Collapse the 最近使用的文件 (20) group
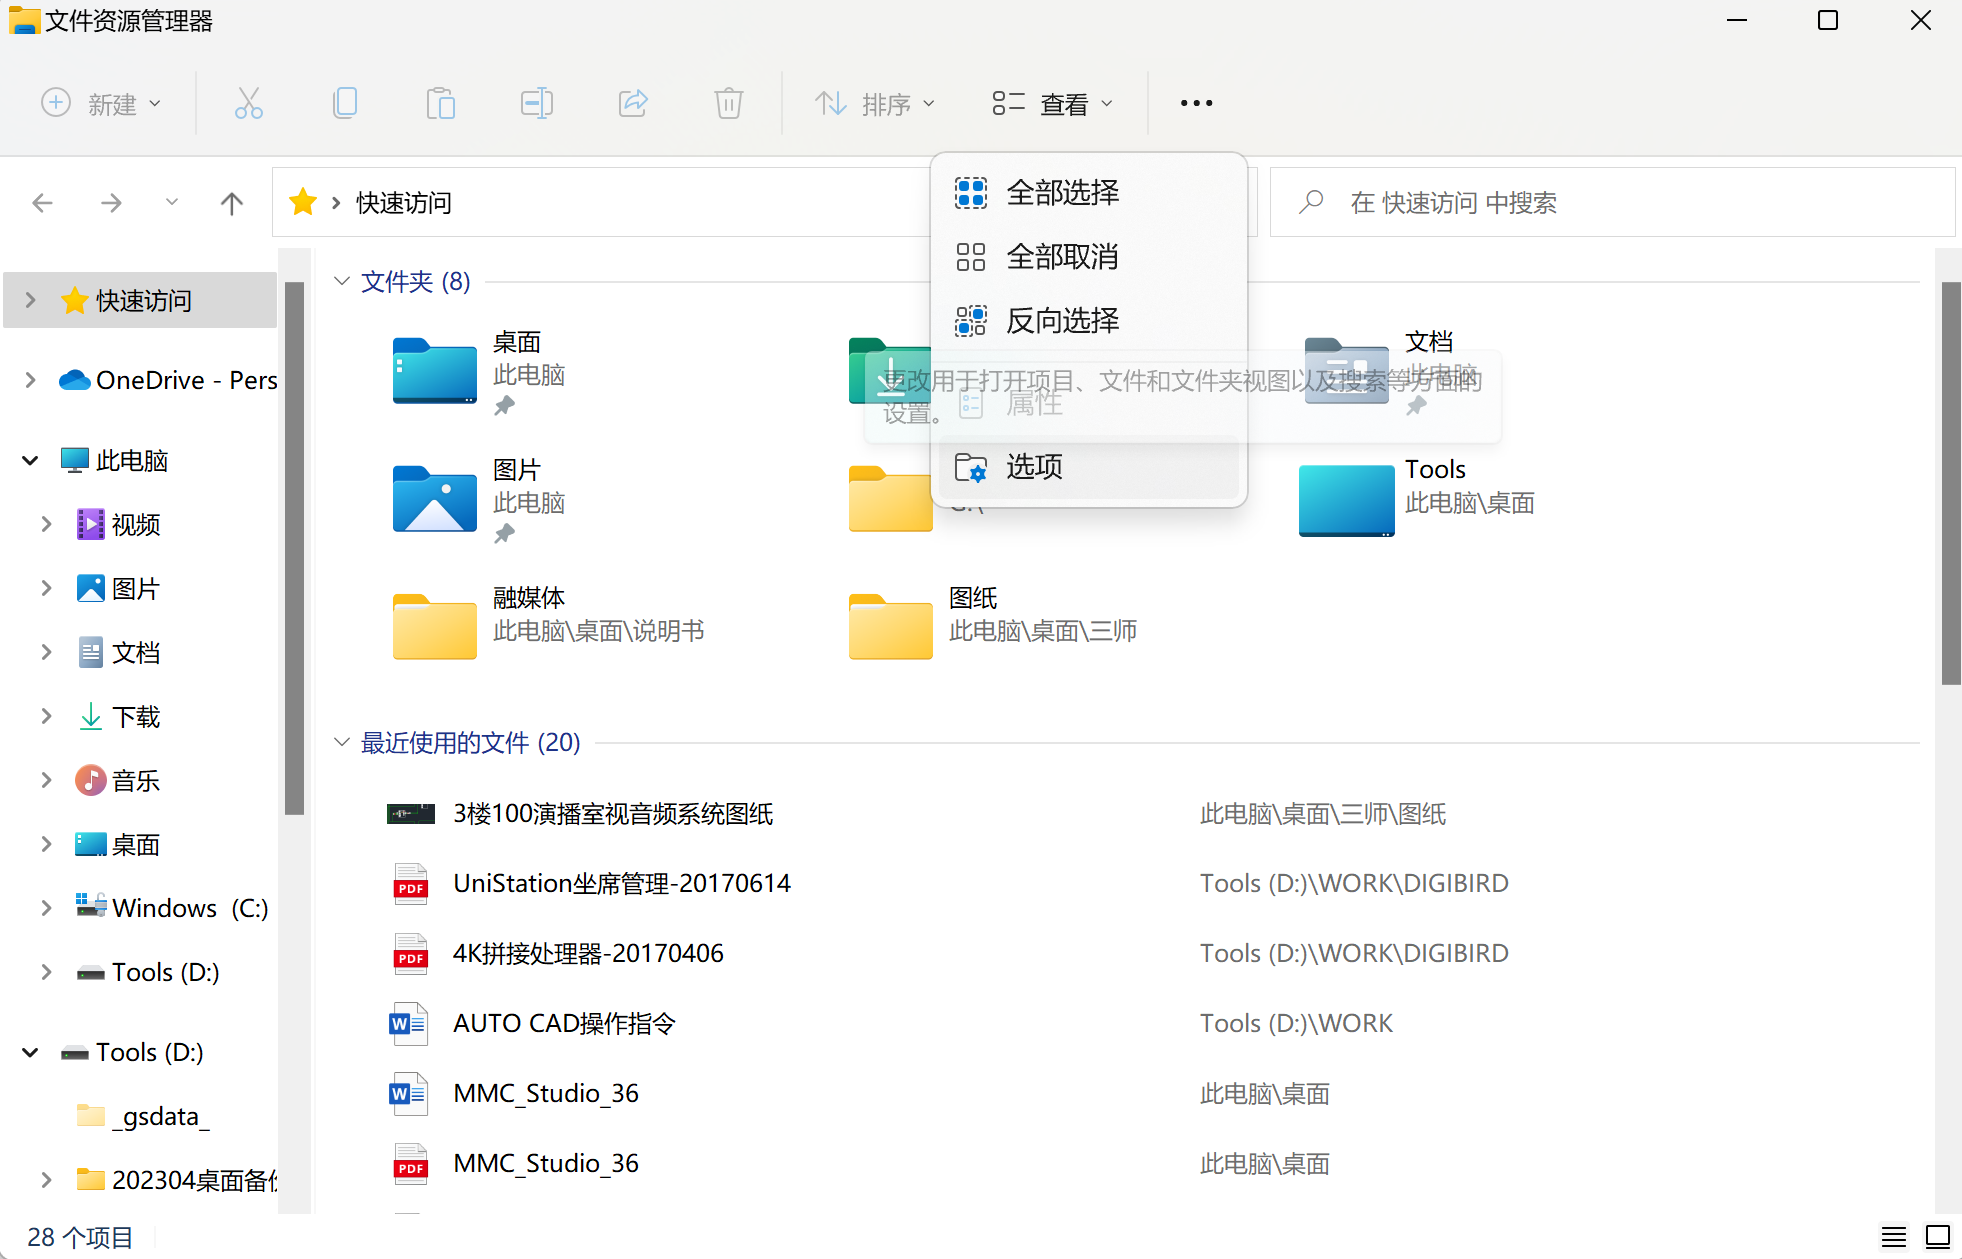 tap(342, 742)
